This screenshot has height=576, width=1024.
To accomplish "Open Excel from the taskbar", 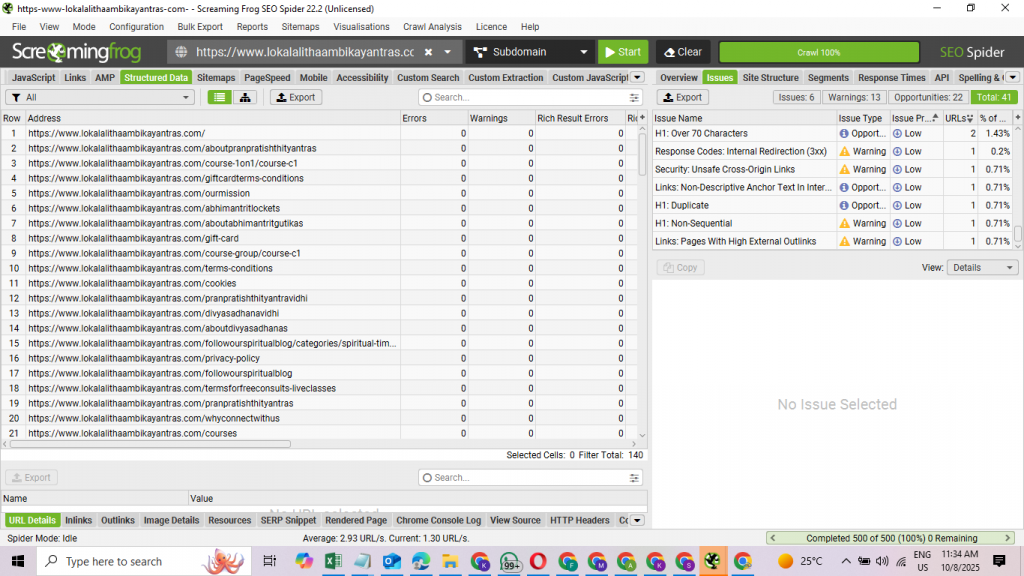I will click(333, 562).
